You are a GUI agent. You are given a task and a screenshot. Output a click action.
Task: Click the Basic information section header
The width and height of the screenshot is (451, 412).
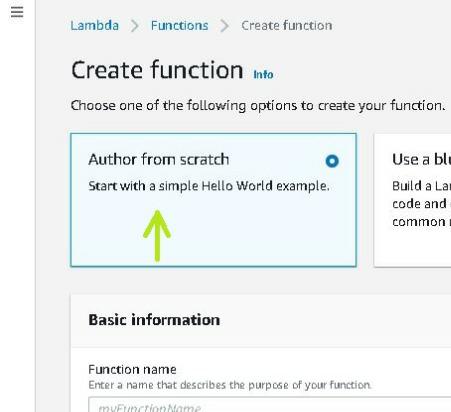154,320
